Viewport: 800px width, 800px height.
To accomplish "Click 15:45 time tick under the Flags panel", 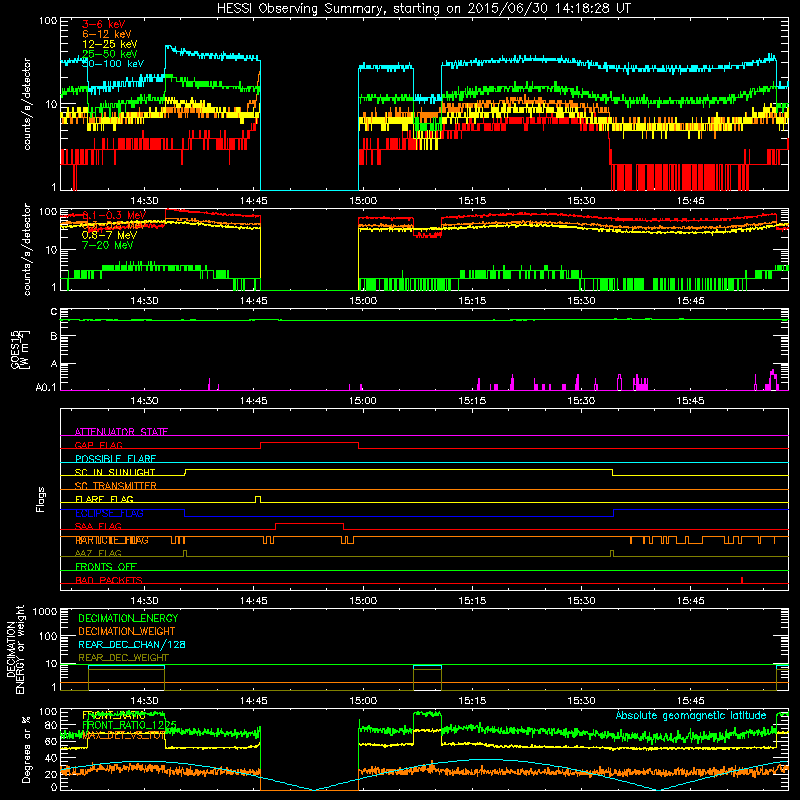I will pyautogui.click(x=690, y=601).
